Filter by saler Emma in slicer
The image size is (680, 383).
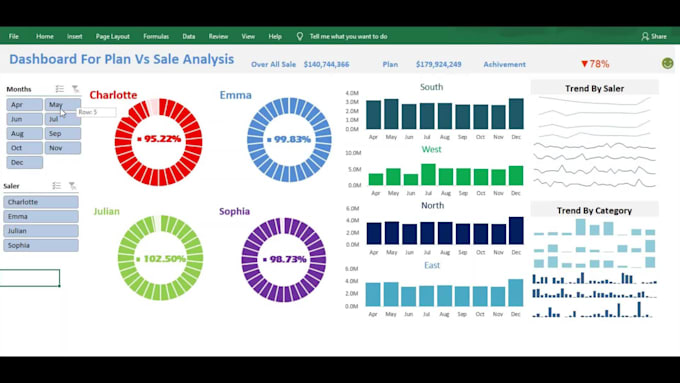[41, 216]
